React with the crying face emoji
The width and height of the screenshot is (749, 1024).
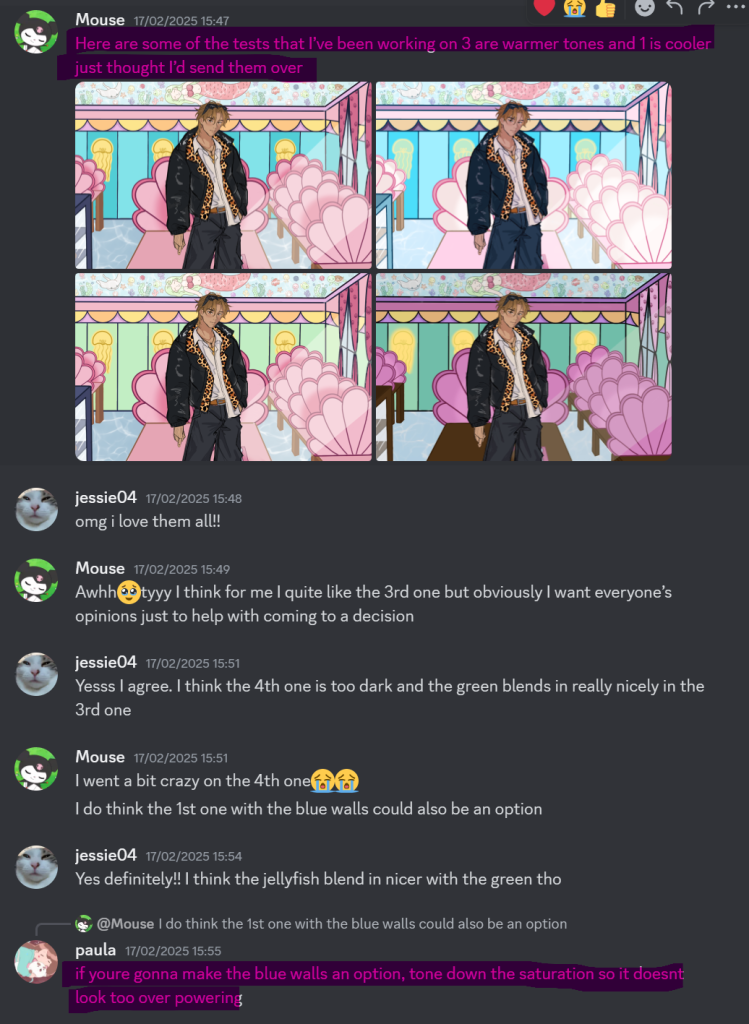click(575, 7)
